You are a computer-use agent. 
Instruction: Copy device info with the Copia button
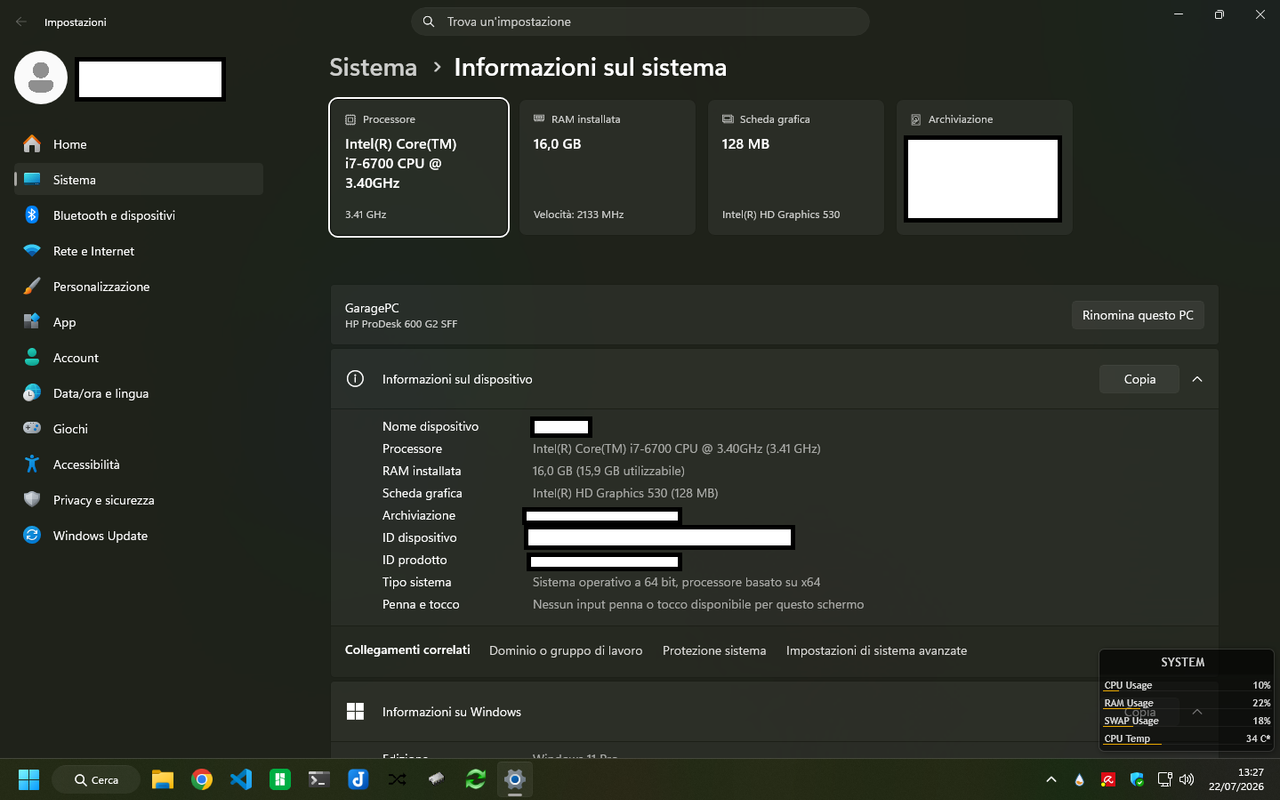point(1139,379)
